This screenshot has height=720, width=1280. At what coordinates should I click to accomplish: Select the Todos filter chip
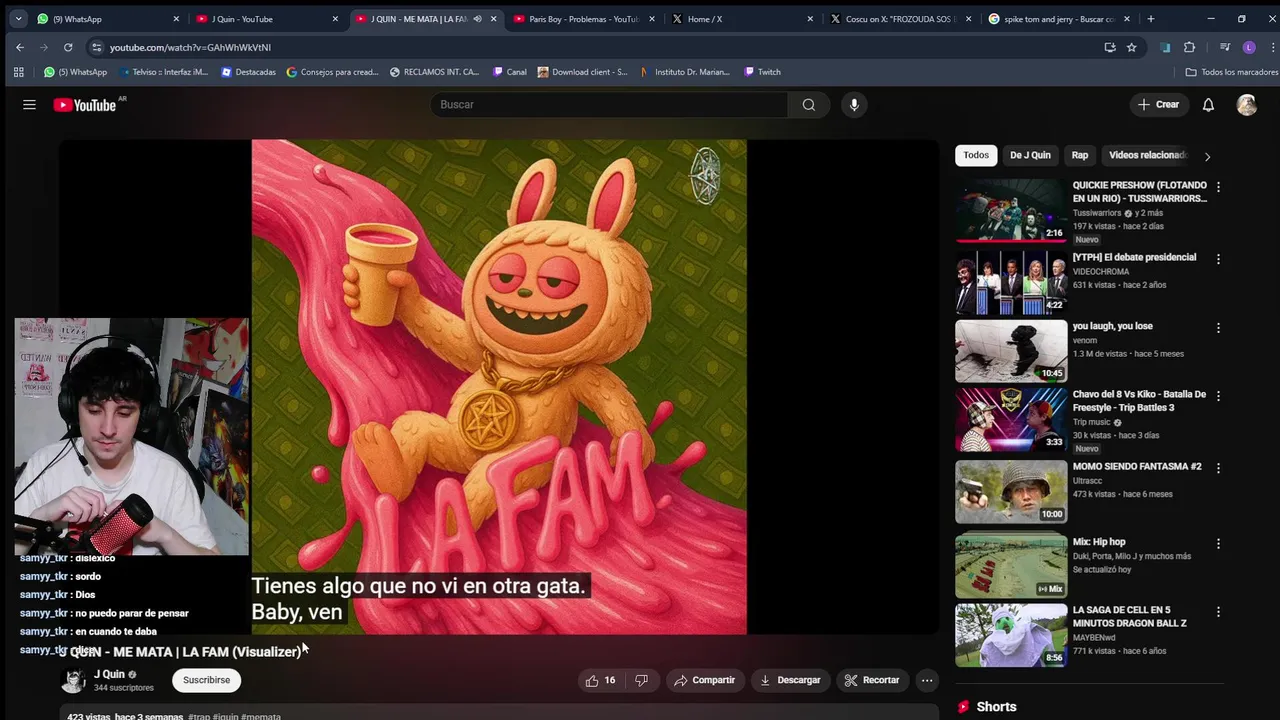coord(976,155)
